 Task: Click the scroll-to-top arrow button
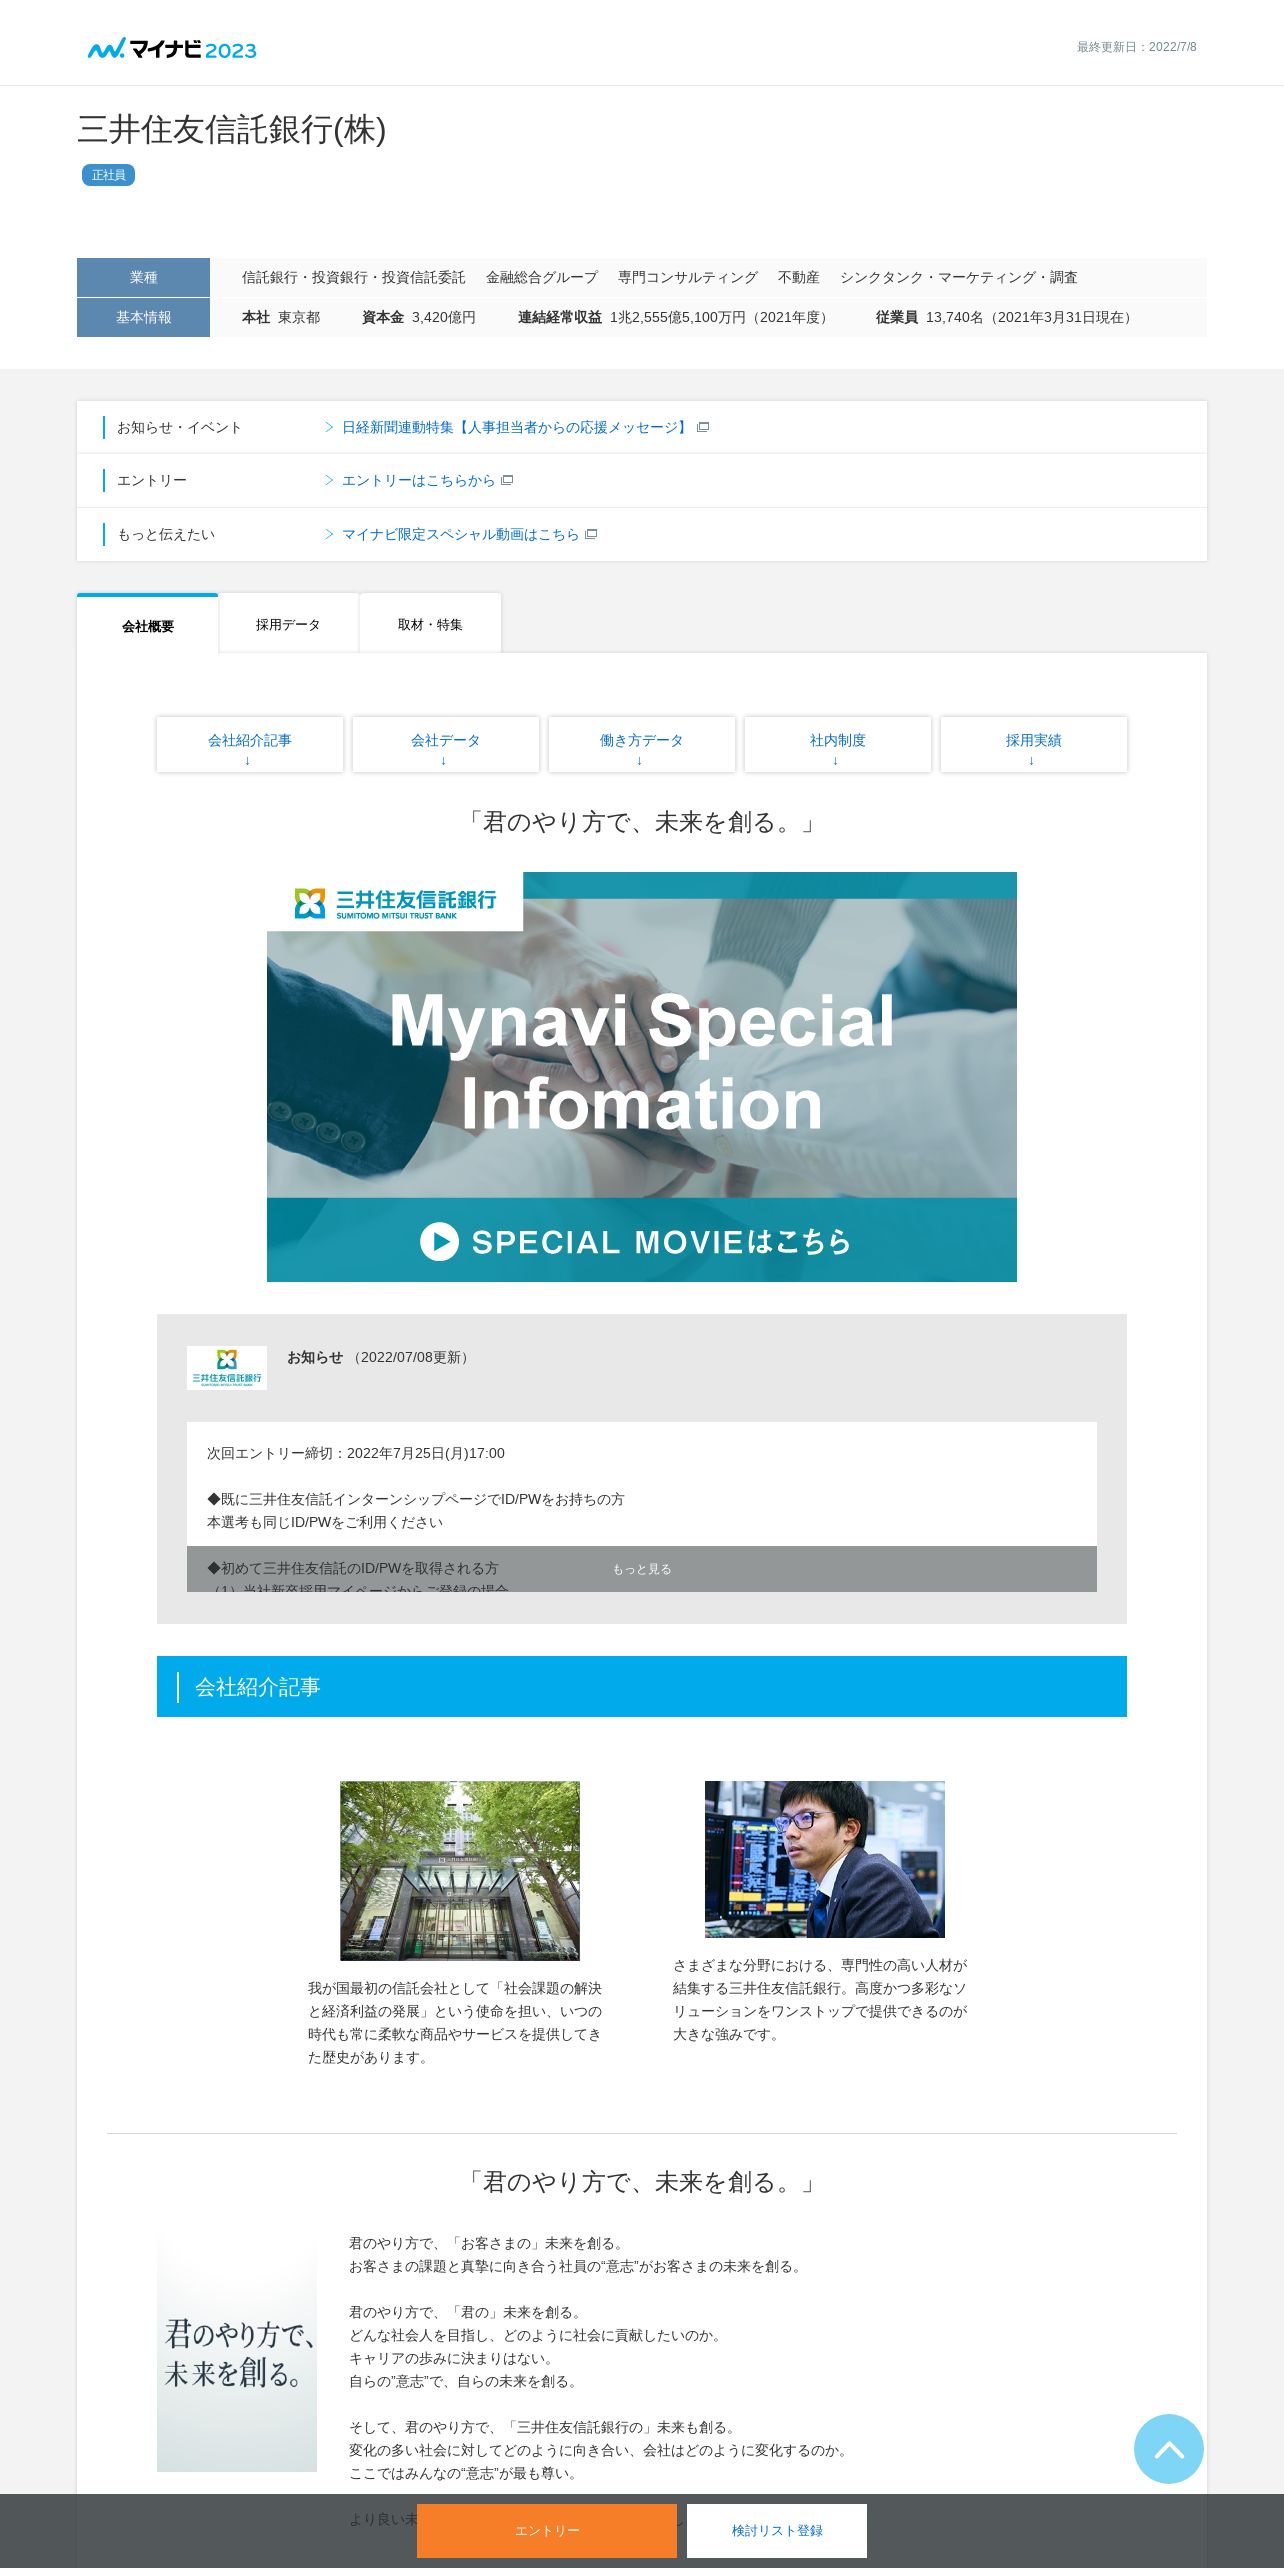1168,2448
